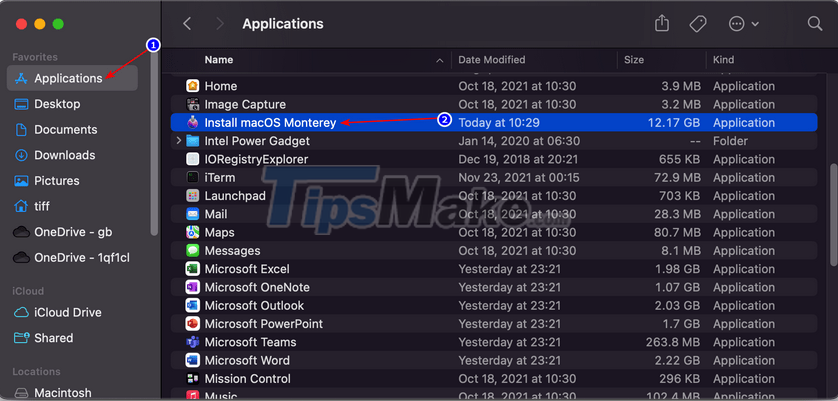Viewport: 838px width, 401px height.
Task: Click the Image Capture app icon
Action: pos(192,104)
